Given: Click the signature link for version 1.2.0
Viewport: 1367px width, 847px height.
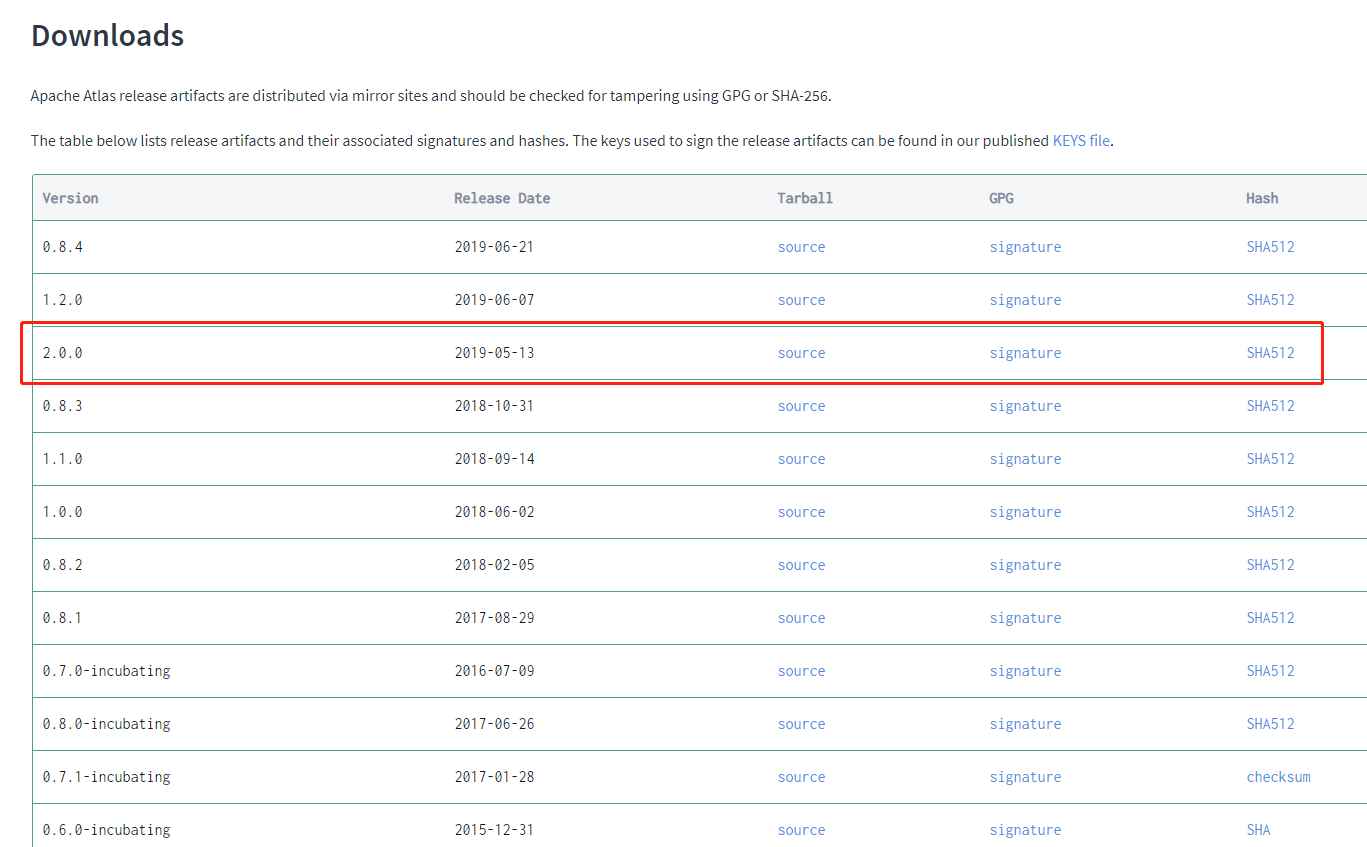Looking at the screenshot, I should pyautogui.click(x=1025, y=299).
